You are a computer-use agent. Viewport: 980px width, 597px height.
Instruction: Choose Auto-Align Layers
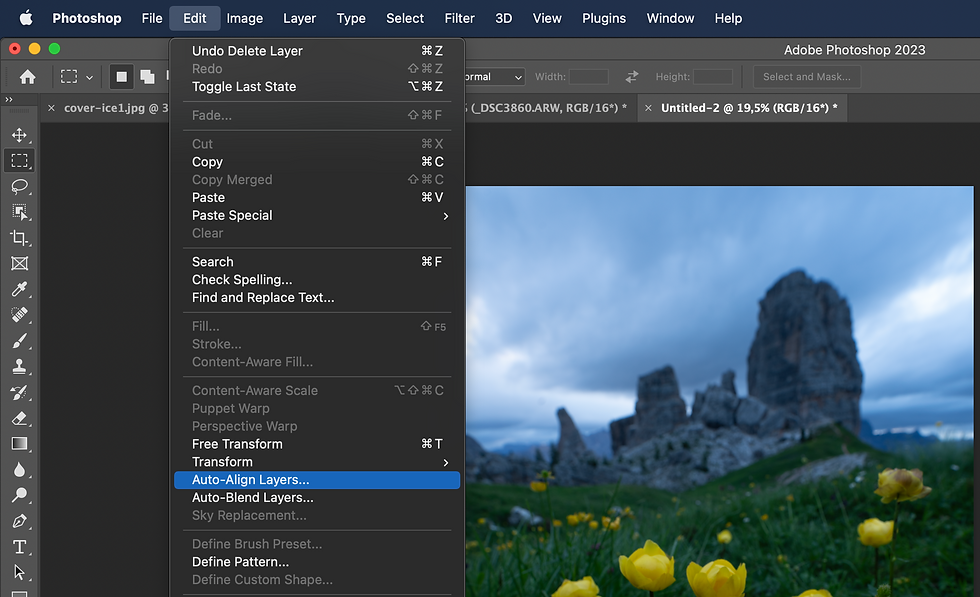(317, 480)
